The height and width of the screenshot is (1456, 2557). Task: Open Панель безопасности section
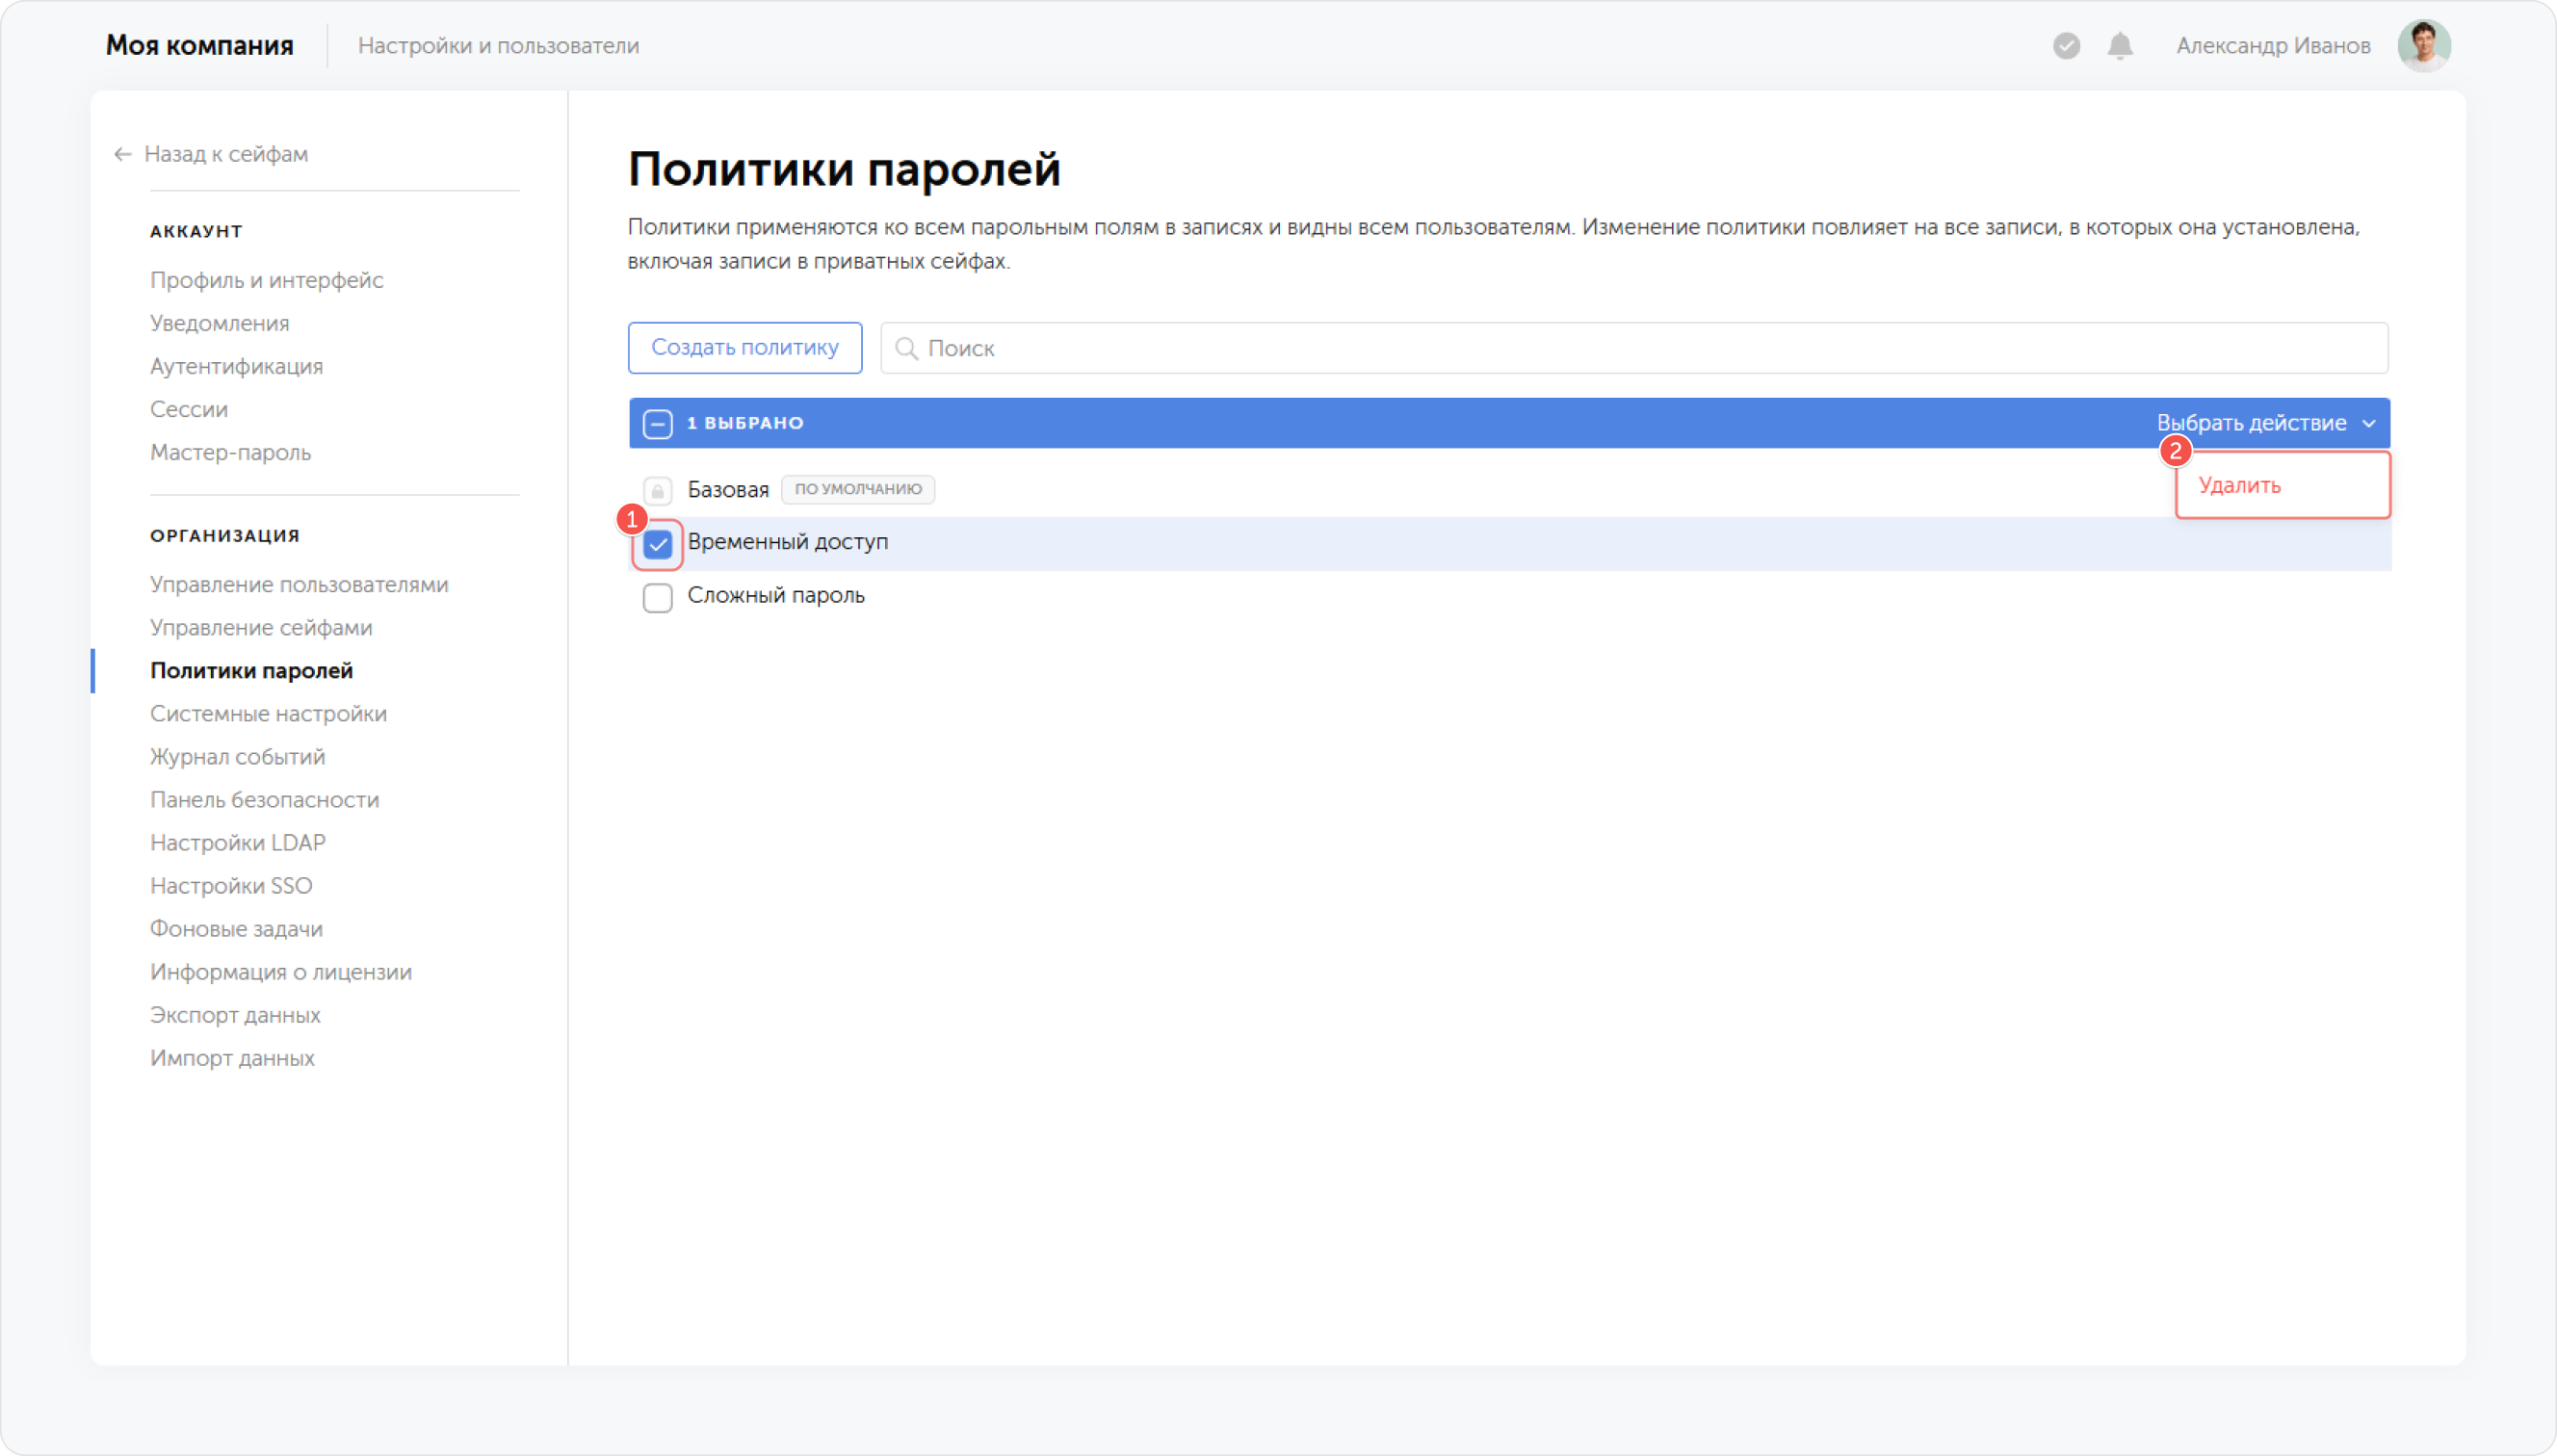(x=265, y=799)
